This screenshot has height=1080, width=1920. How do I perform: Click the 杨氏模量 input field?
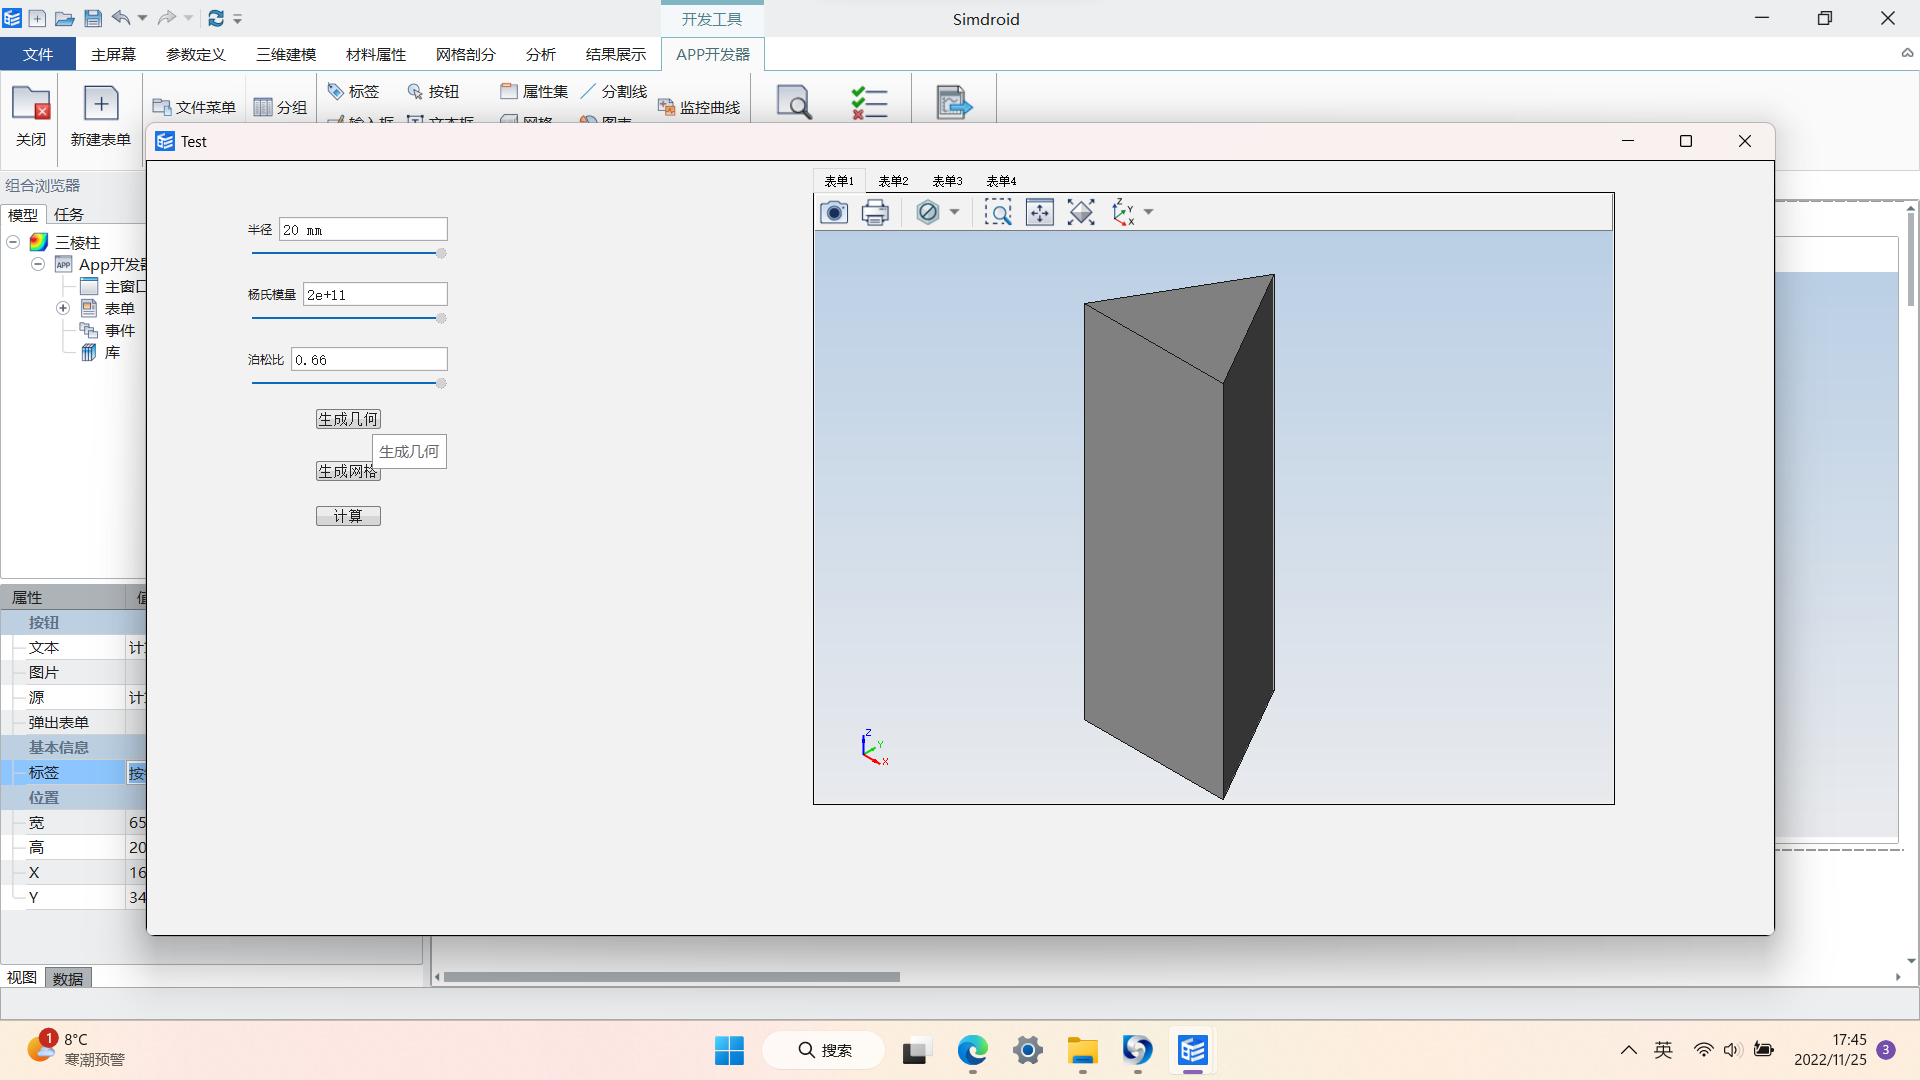coord(375,295)
